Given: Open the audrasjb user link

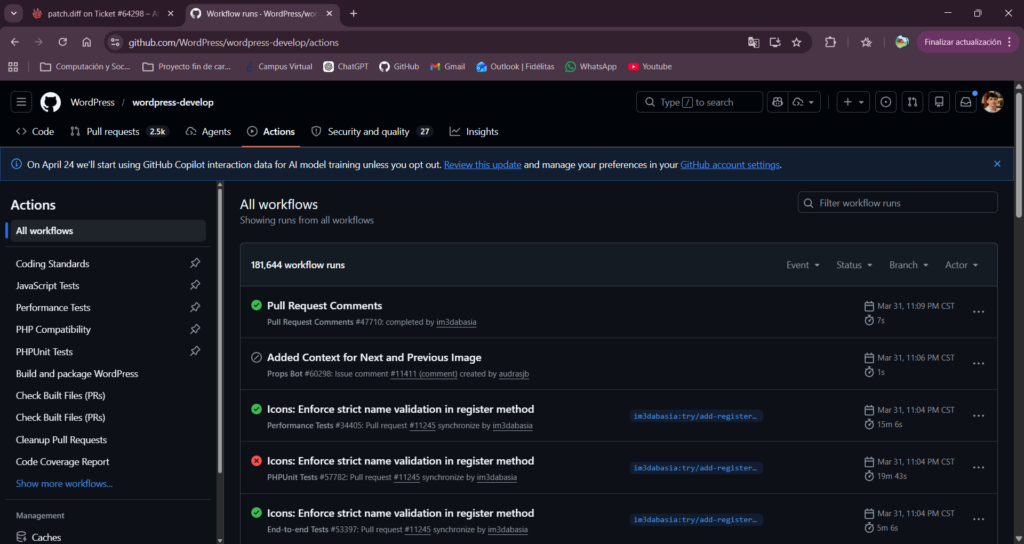Looking at the screenshot, I should (x=513, y=374).
